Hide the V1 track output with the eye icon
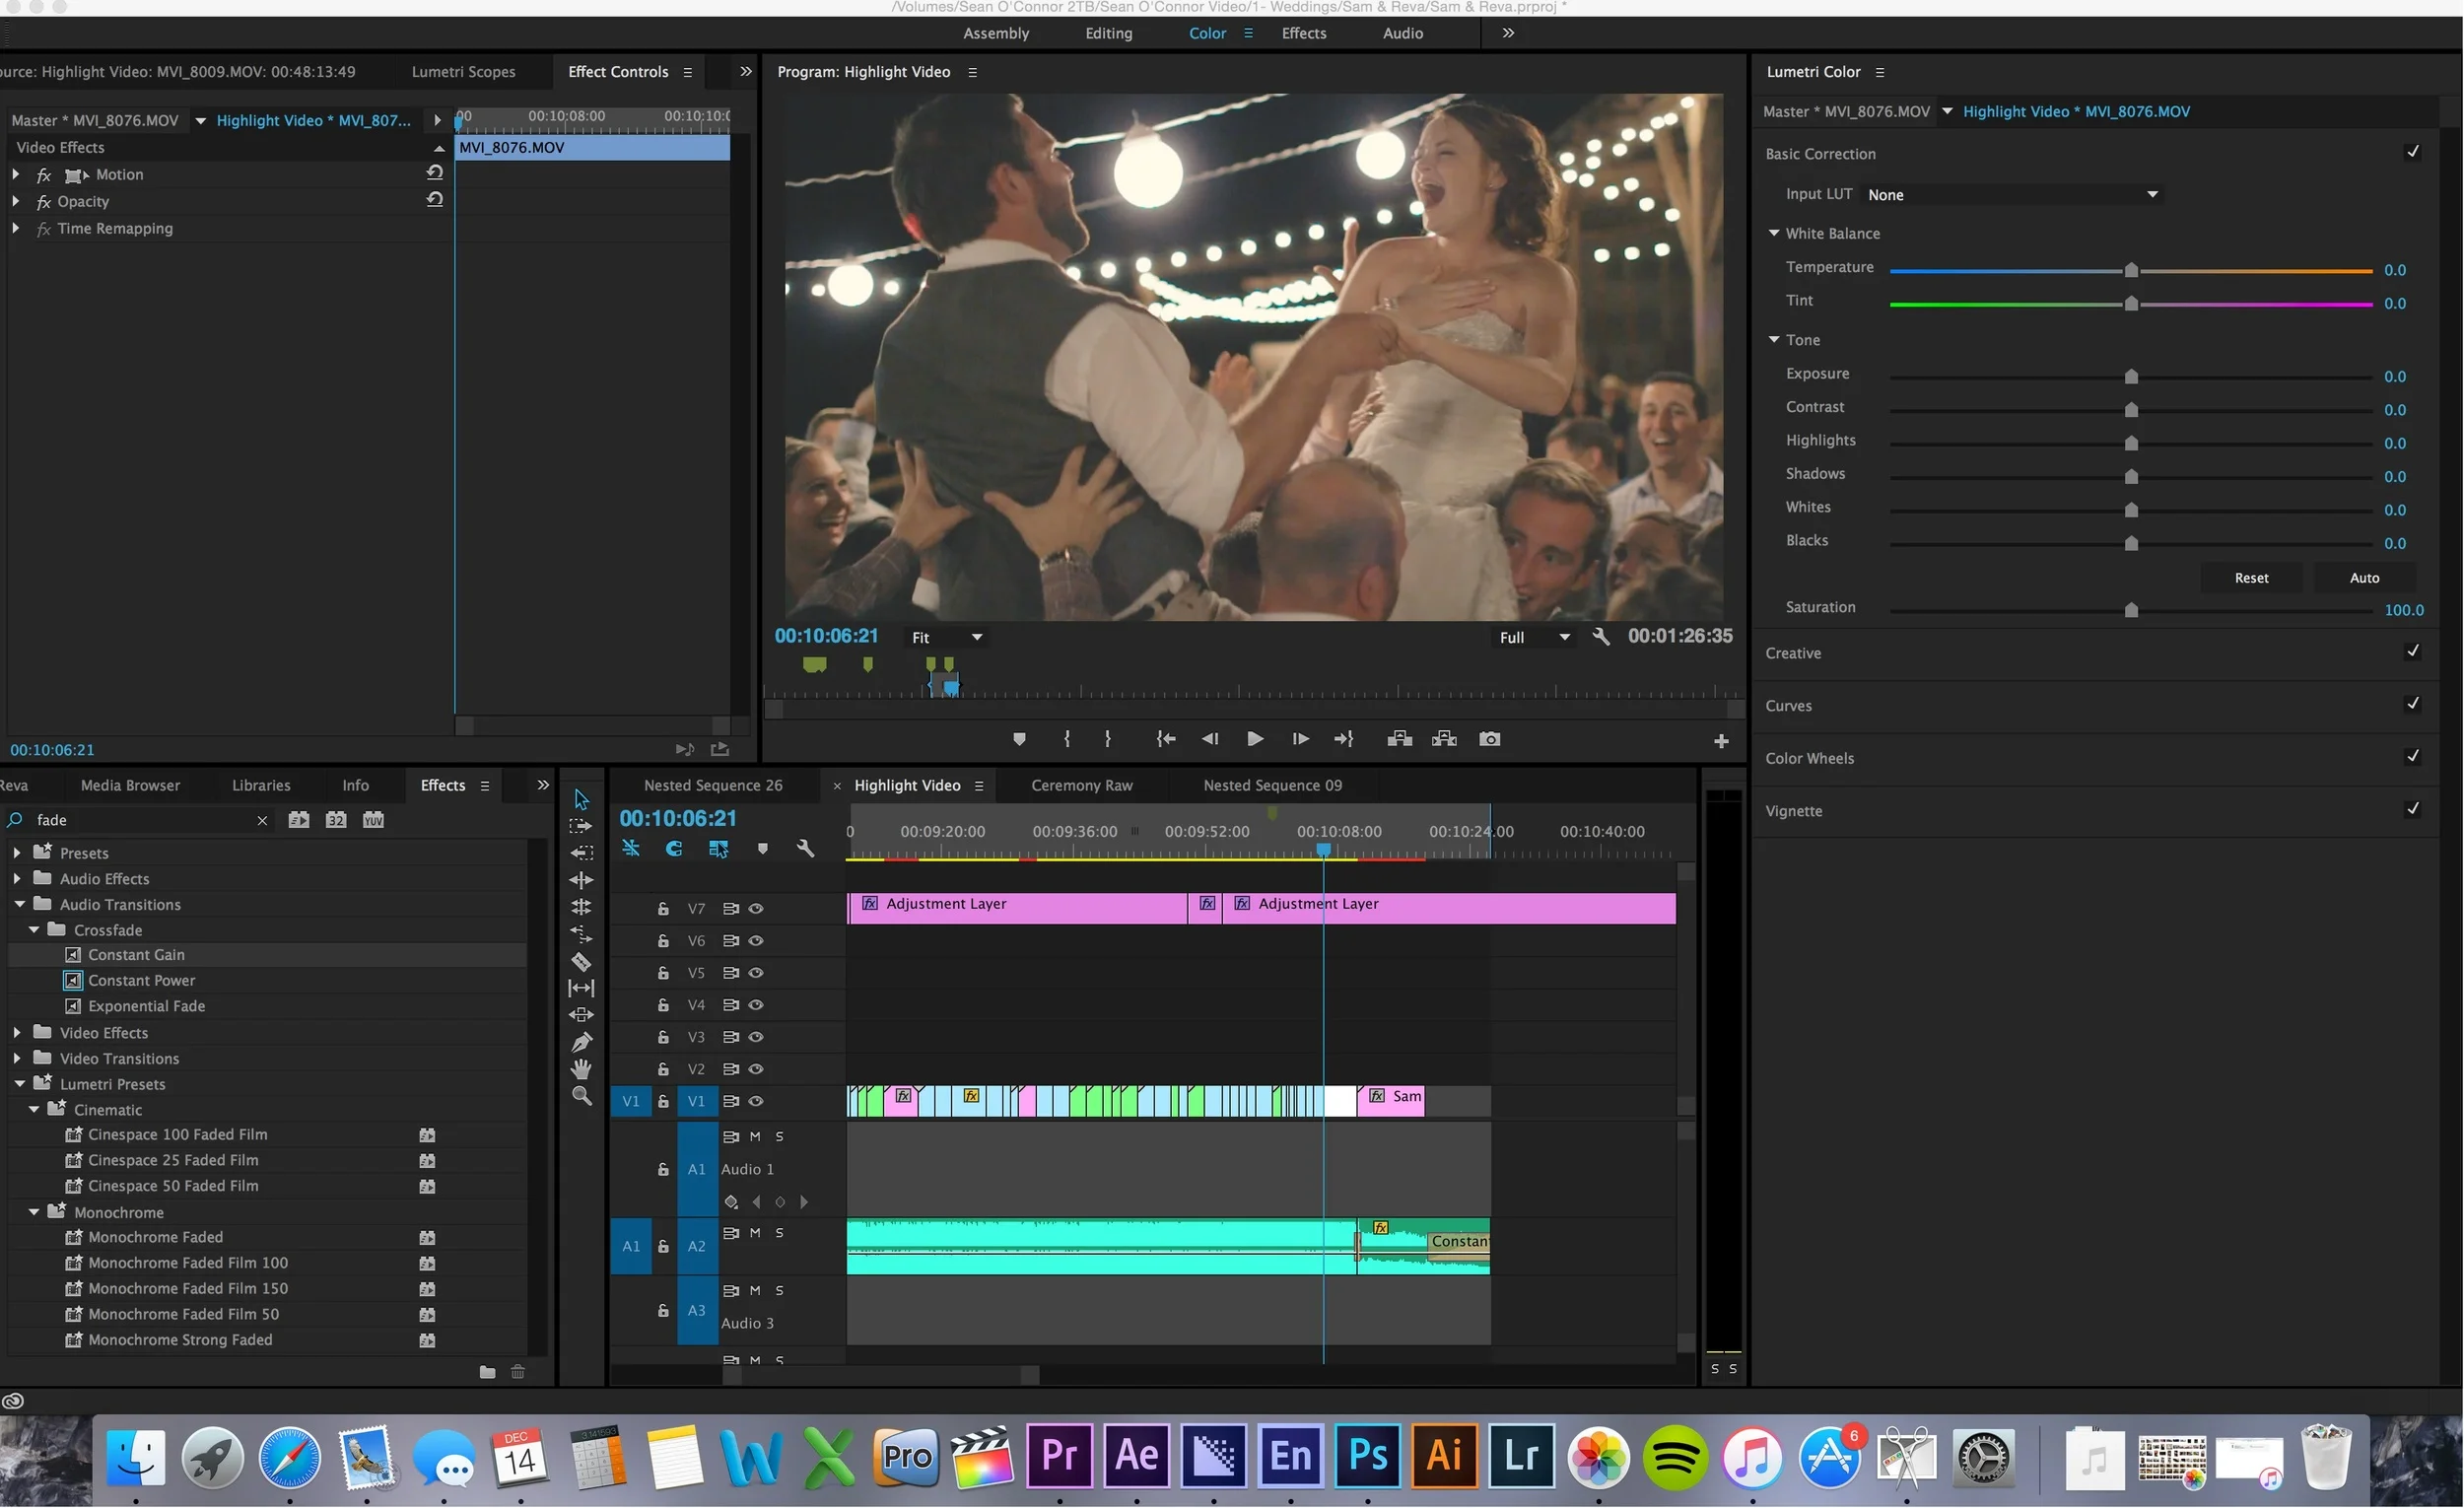This screenshot has width=2464, height=1508. point(756,1101)
